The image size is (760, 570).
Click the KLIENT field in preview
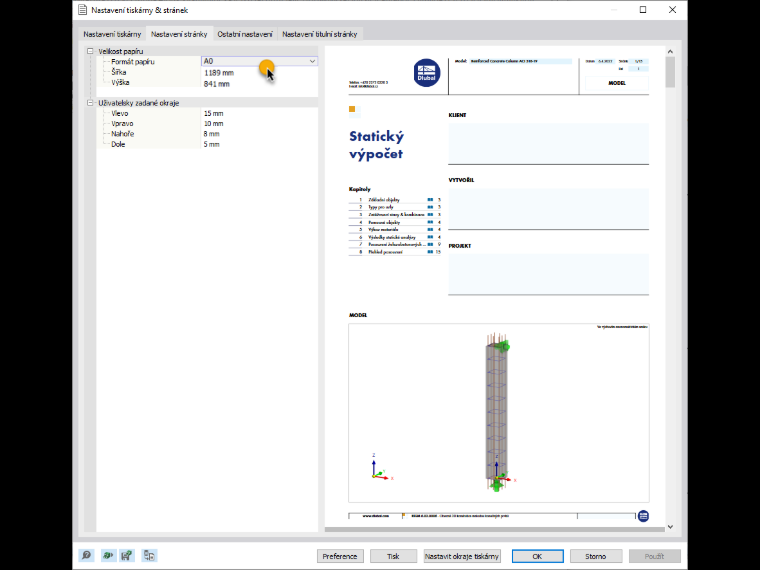(548, 143)
